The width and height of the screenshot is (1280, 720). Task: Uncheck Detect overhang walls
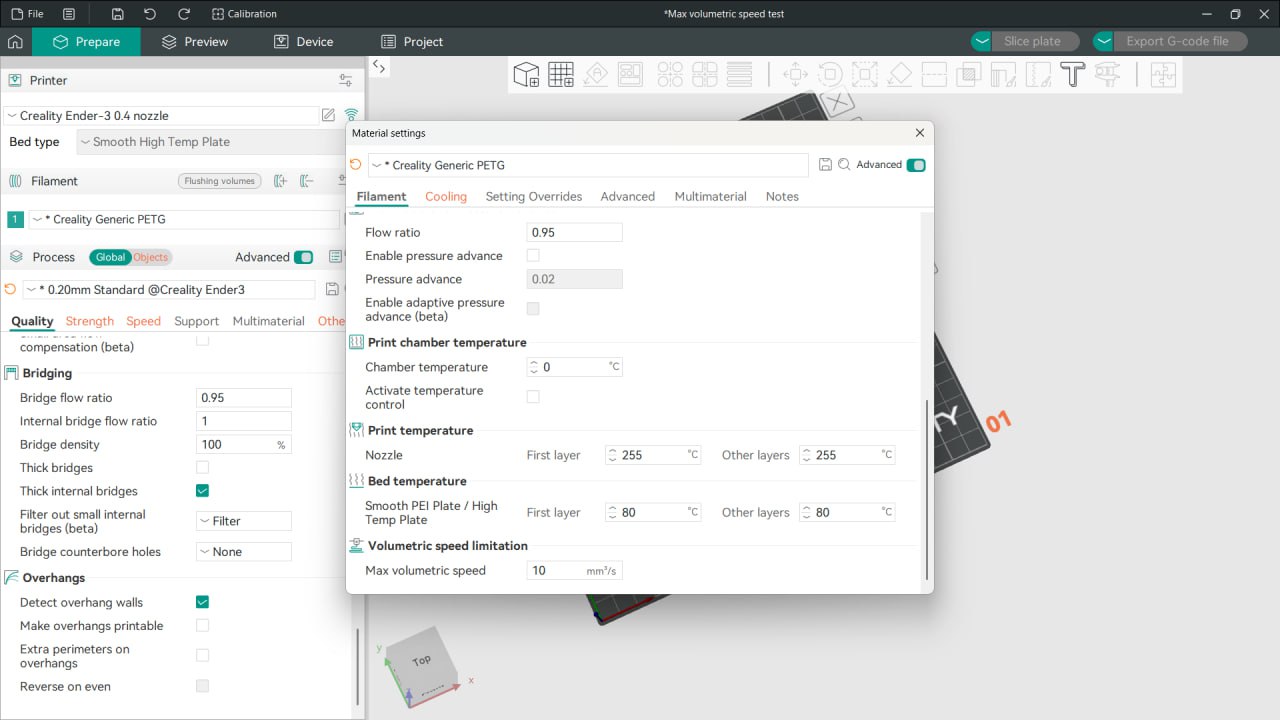[202, 602]
